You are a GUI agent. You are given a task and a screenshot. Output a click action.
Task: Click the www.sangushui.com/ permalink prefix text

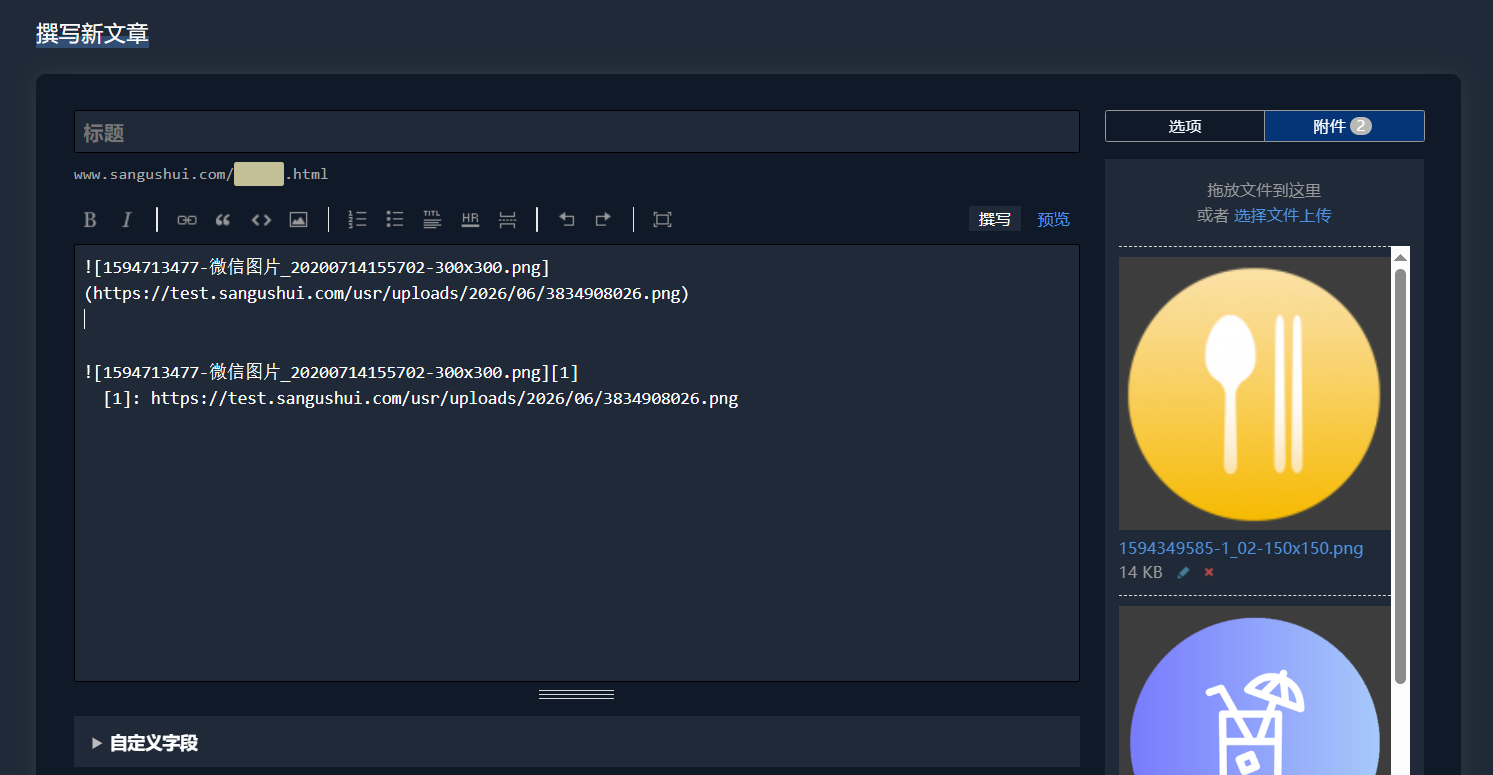(153, 174)
